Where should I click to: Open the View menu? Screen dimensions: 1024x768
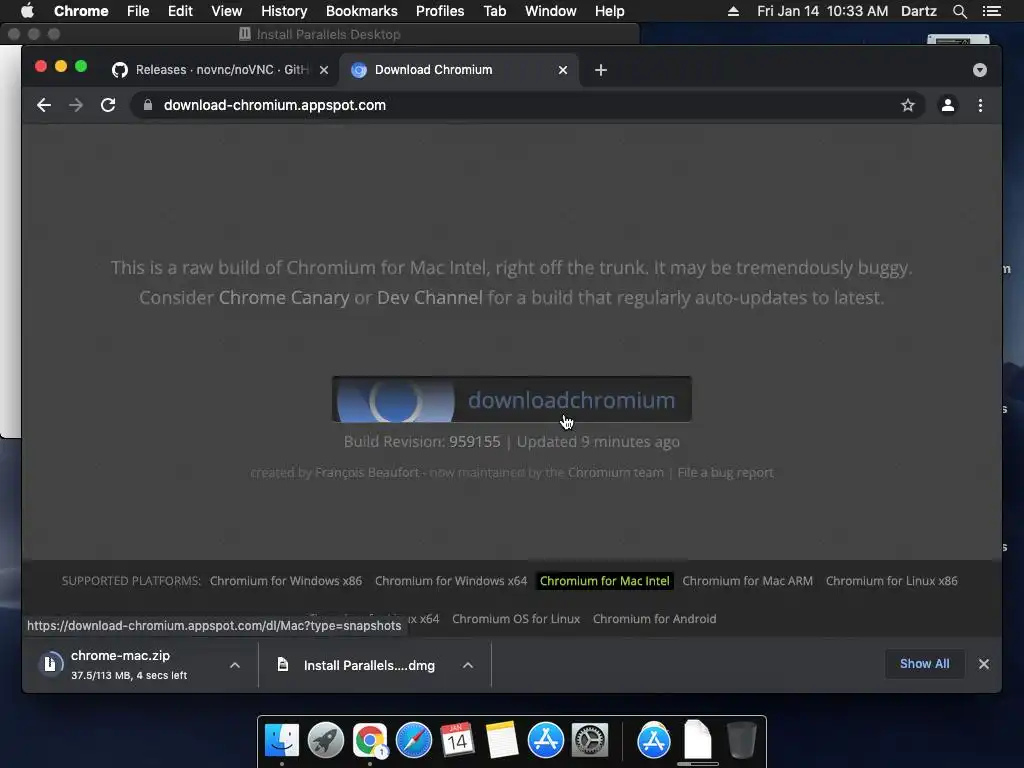pos(227,11)
